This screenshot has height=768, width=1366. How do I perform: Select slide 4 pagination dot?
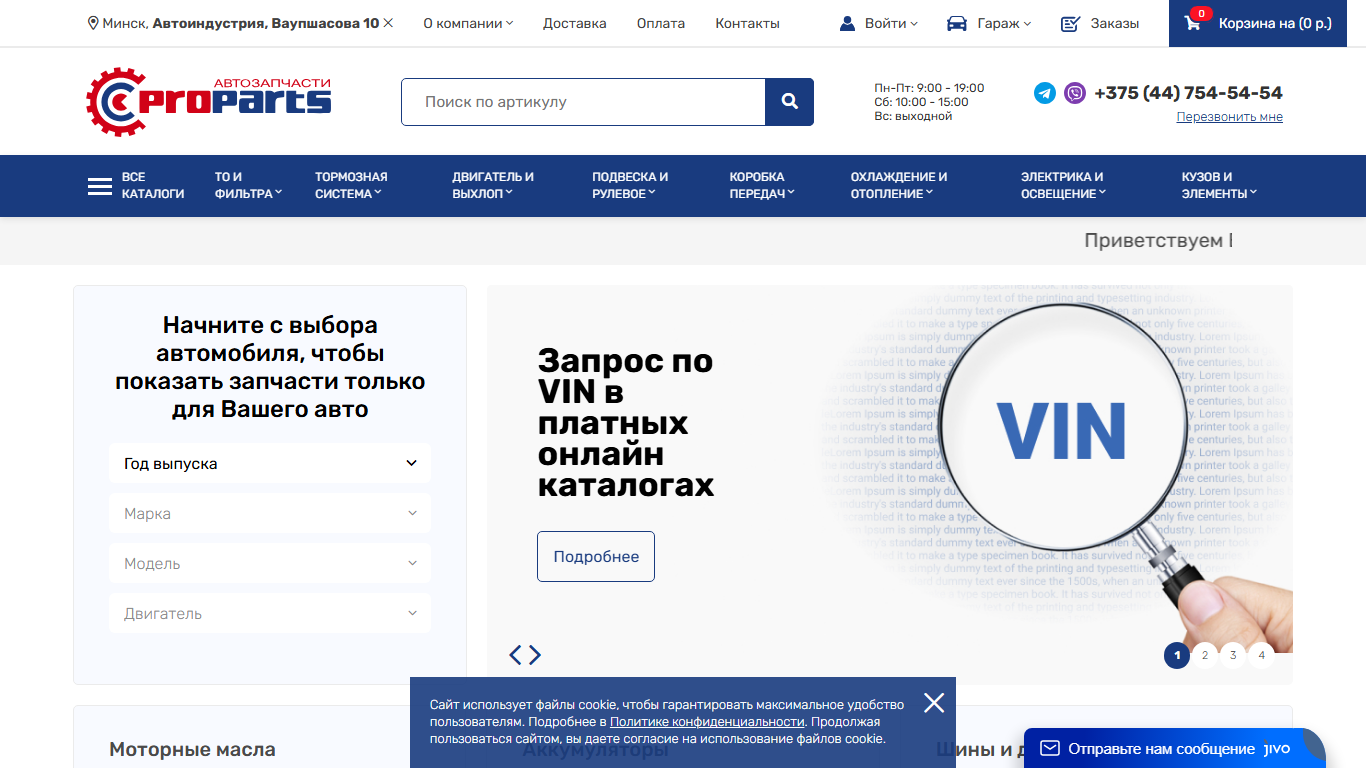[1261, 656]
